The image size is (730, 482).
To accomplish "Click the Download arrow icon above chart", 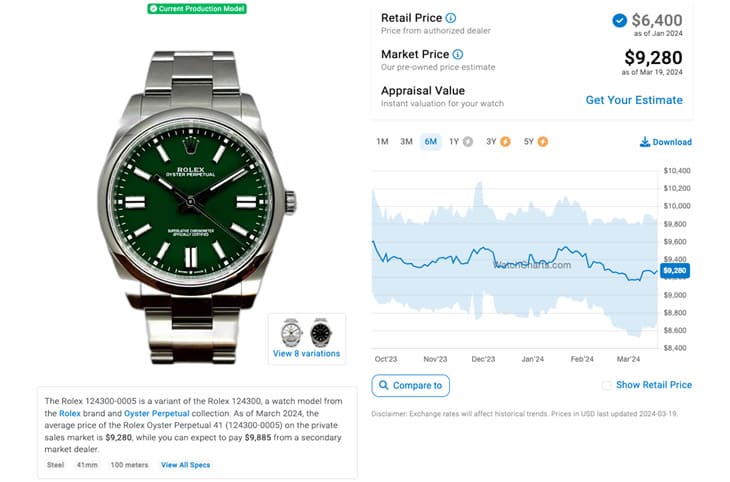I will pyautogui.click(x=645, y=142).
